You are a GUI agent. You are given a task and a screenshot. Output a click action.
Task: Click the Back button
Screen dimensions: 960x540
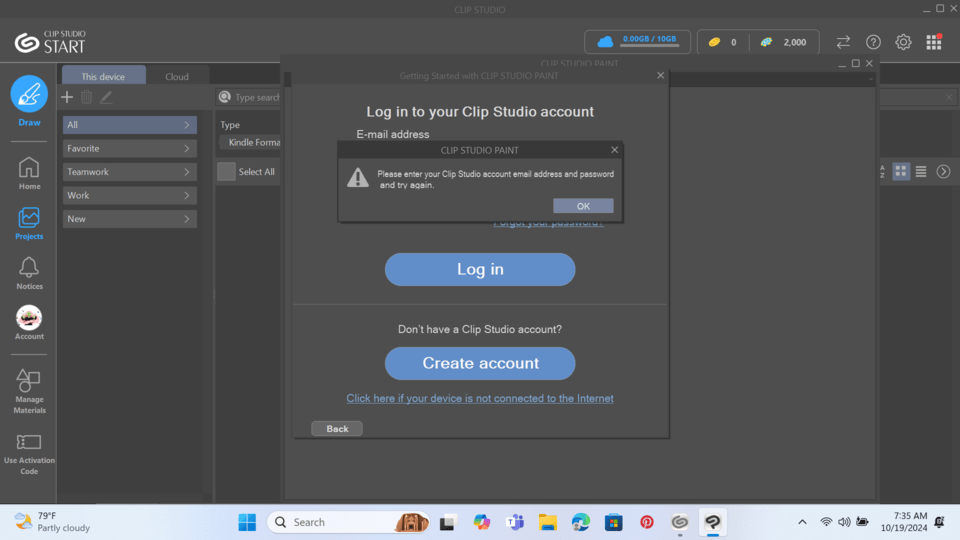[337, 429]
